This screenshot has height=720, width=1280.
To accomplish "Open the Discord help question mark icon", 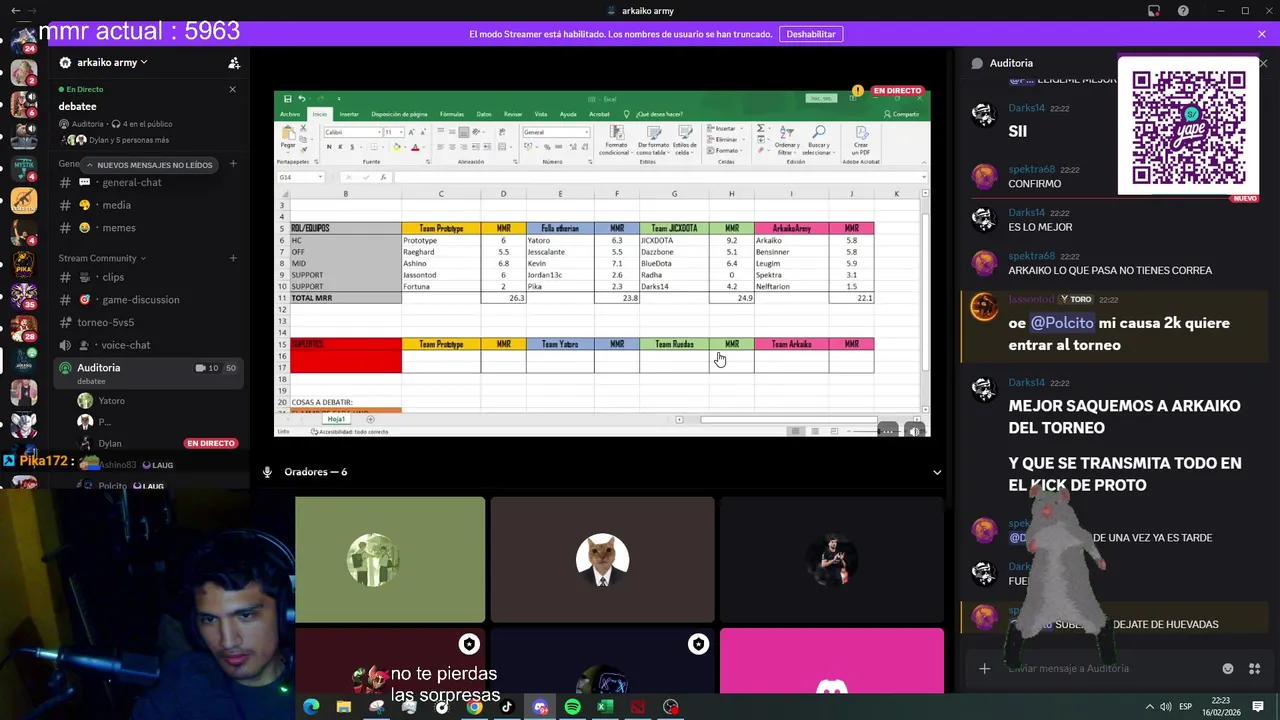I will tap(1183, 11).
